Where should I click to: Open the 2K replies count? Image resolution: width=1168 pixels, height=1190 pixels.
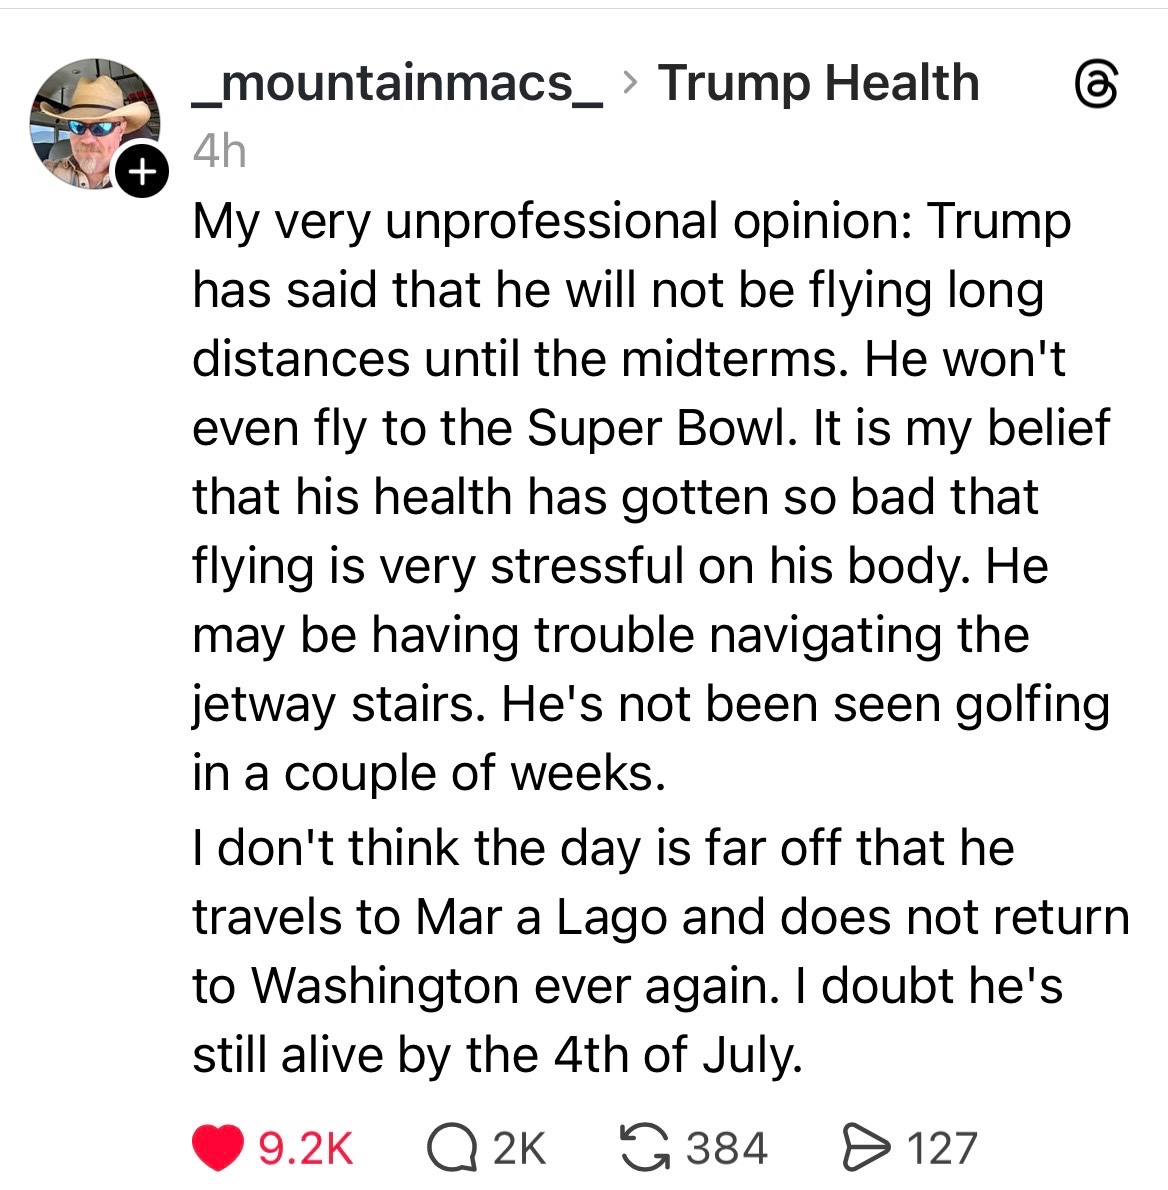(519, 1148)
